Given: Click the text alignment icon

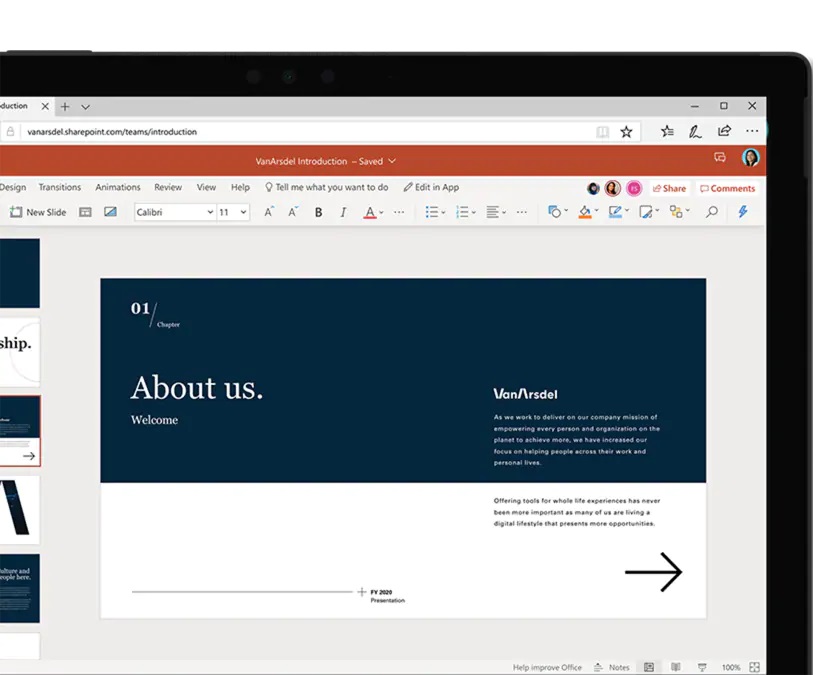Looking at the screenshot, I should [492, 212].
